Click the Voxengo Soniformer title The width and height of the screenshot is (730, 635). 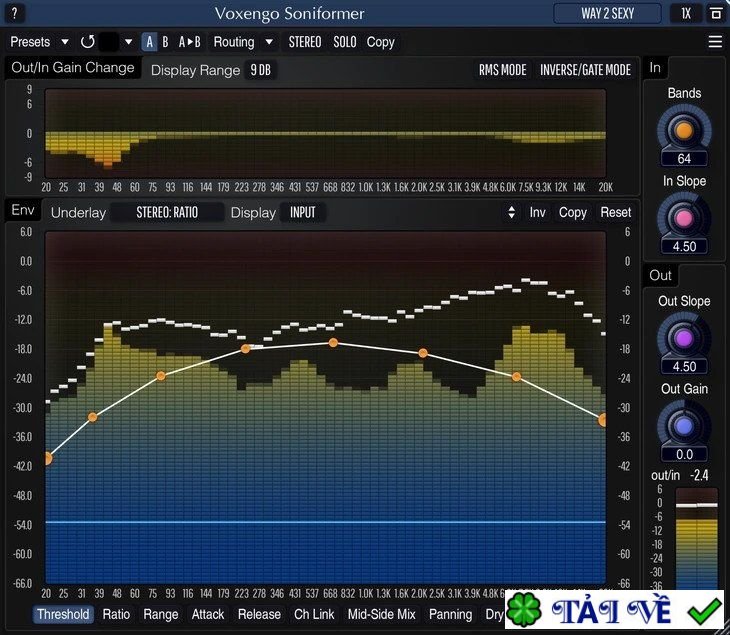[289, 13]
